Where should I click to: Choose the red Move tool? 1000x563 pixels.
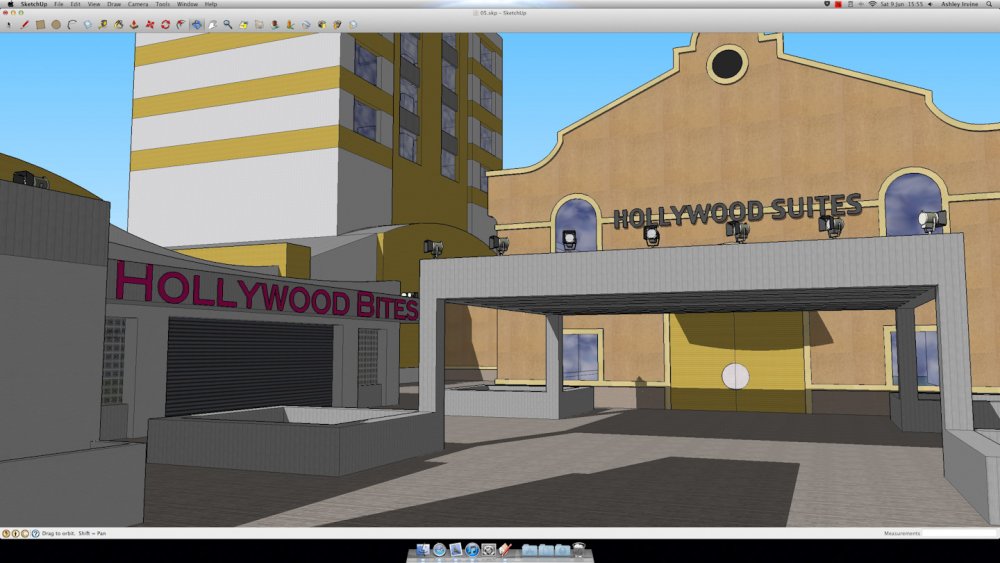click(149, 24)
